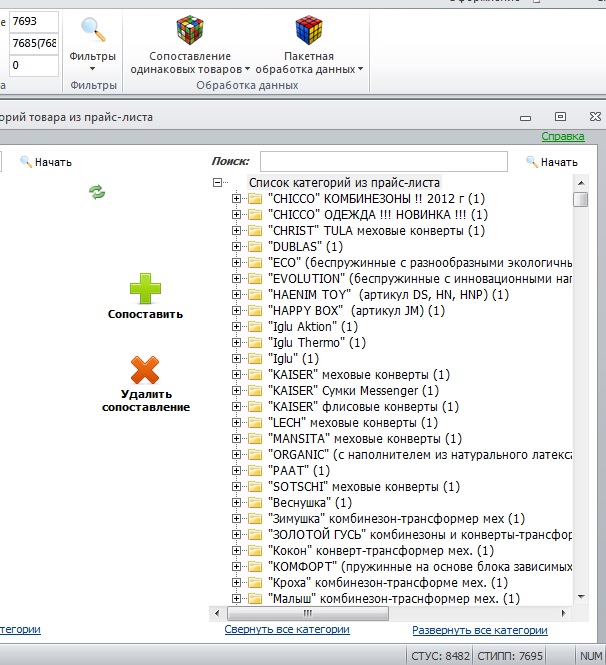Click the tree vertical scrollbar up arrow

coord(581,183)
